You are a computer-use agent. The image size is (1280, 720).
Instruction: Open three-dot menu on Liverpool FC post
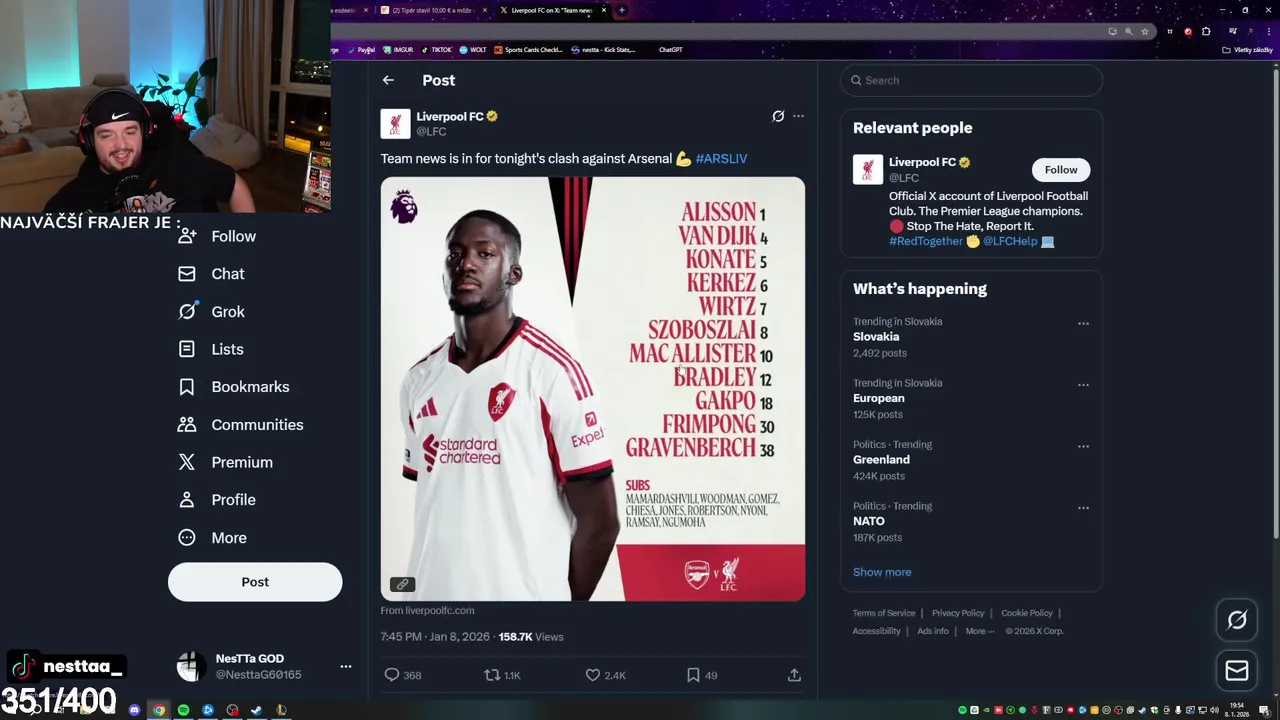798,116
